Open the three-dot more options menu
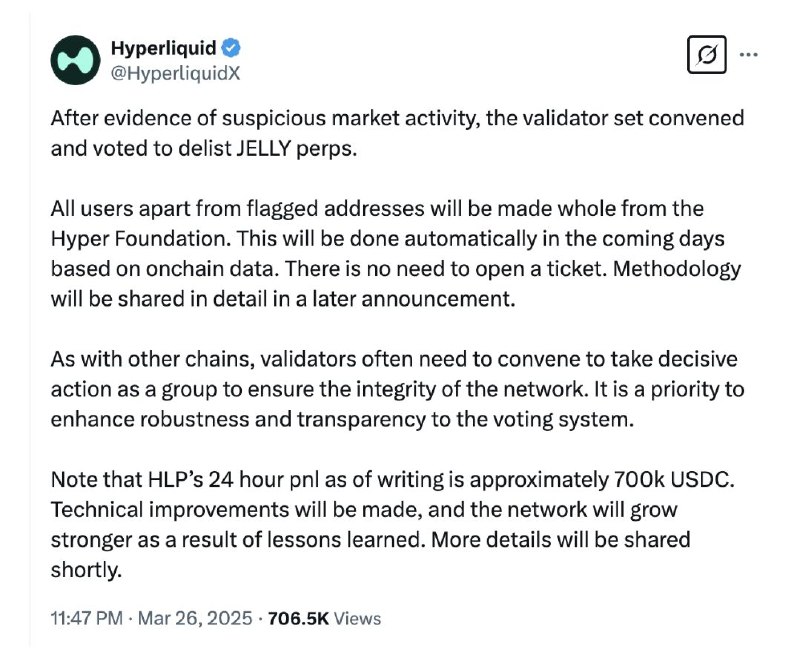This screenshot has height=658, width=800. tap(748, 54)
